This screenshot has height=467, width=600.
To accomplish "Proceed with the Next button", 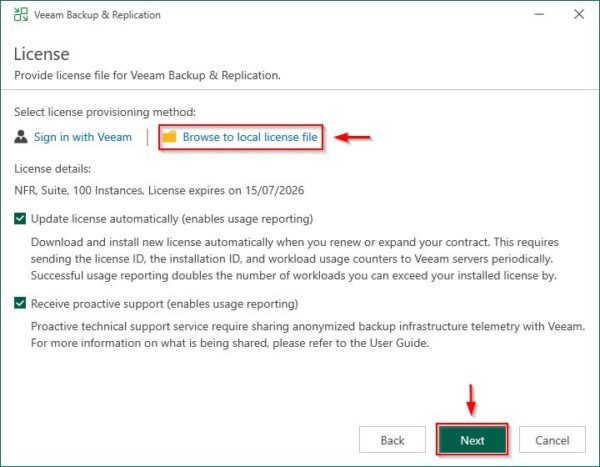I will [472, 440].
